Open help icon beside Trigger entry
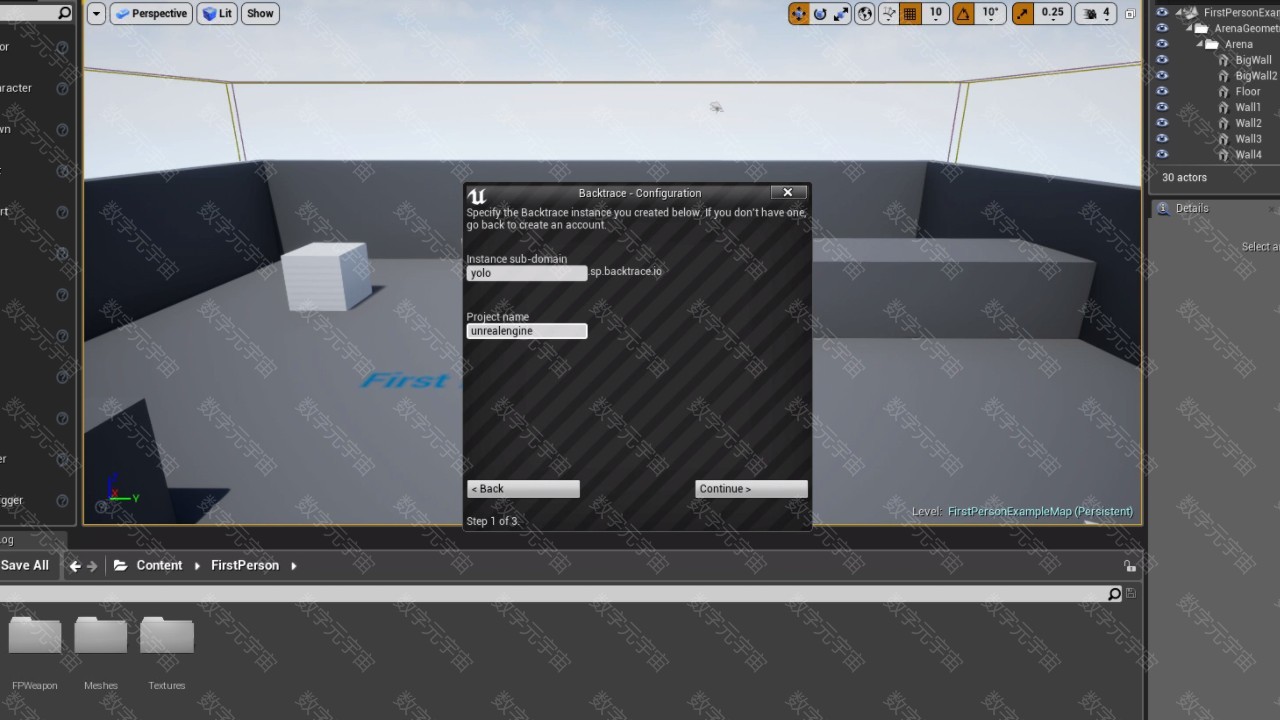The image size is (1280, 720). pos(62,500)
